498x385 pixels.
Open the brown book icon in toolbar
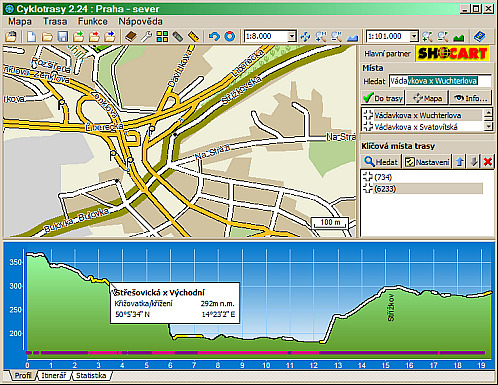[131, 36]
